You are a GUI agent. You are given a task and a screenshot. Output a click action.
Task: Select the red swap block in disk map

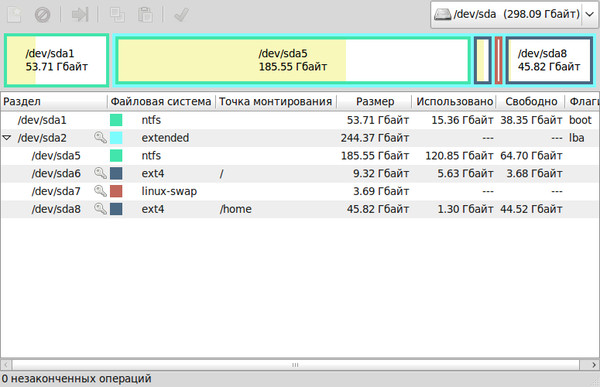498,60
